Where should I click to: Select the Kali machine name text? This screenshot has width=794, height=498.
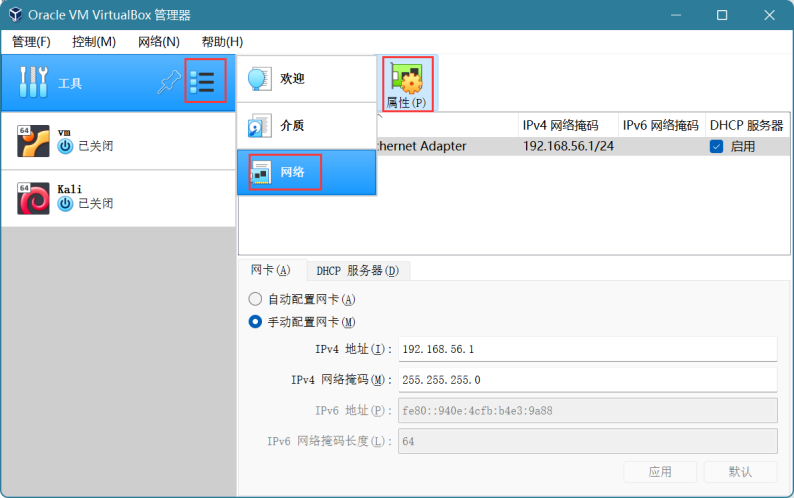coord(69,189)
